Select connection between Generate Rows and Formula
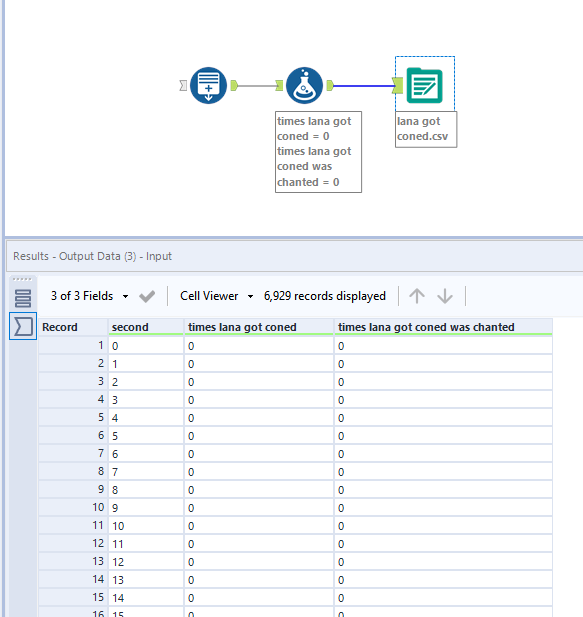Screen dimensions: 583x617 click(256, 85)
